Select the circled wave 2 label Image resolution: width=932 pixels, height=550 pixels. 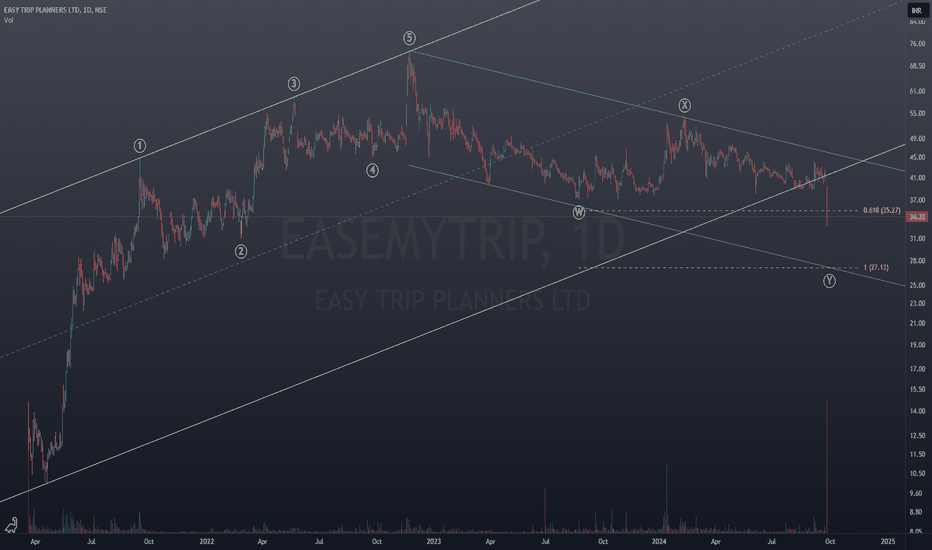[241, 252]
